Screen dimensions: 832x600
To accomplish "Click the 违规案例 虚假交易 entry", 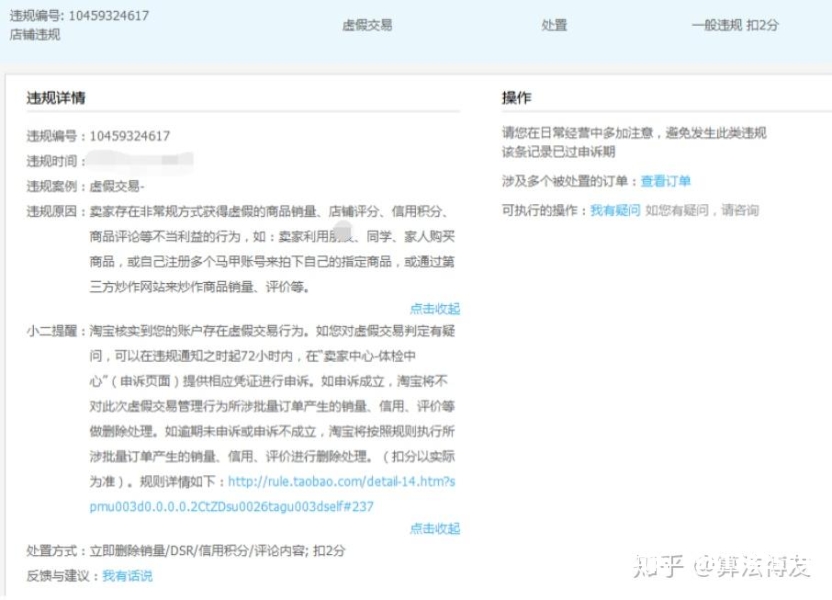I will 117,185.
